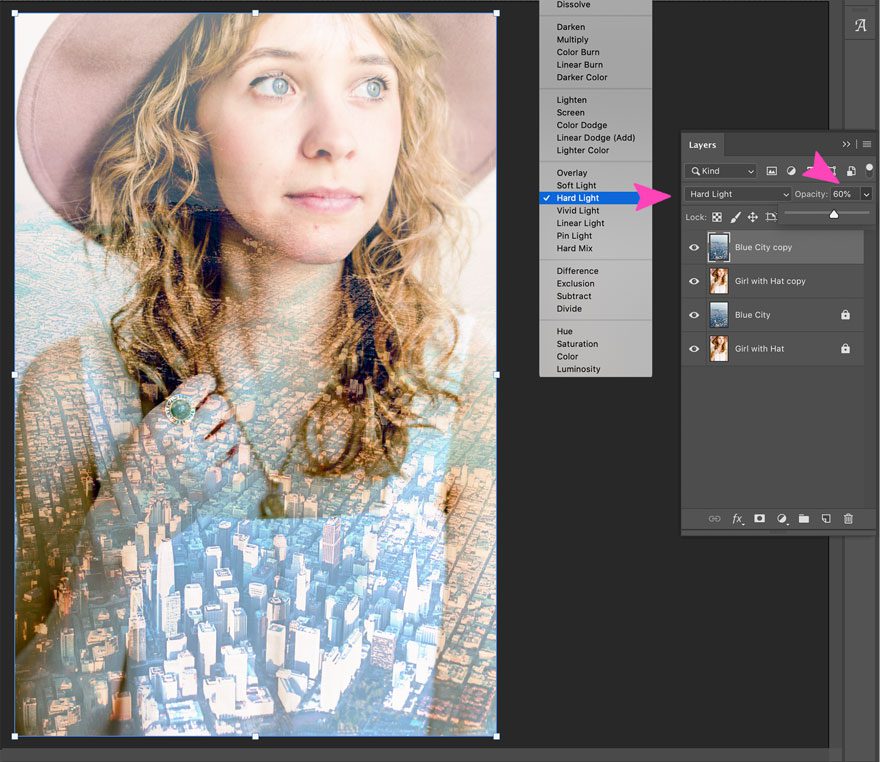Open the Layers panel options menu
This screenshot has height=762, width=880.
pos(866,143)
